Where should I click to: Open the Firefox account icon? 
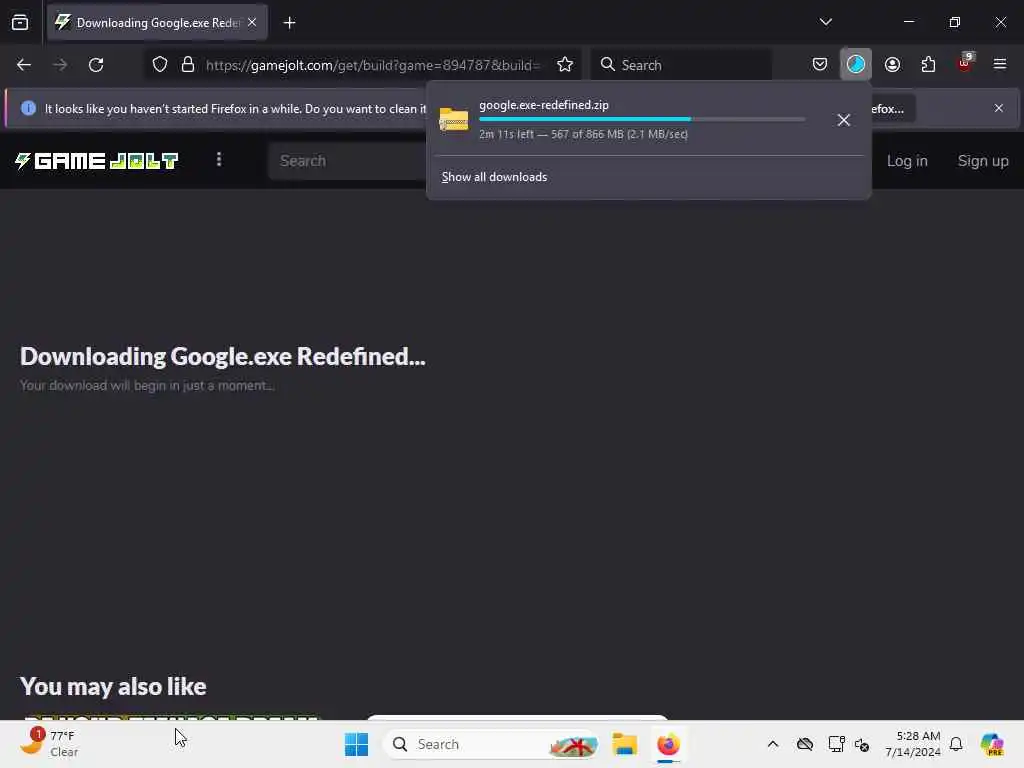892,65
